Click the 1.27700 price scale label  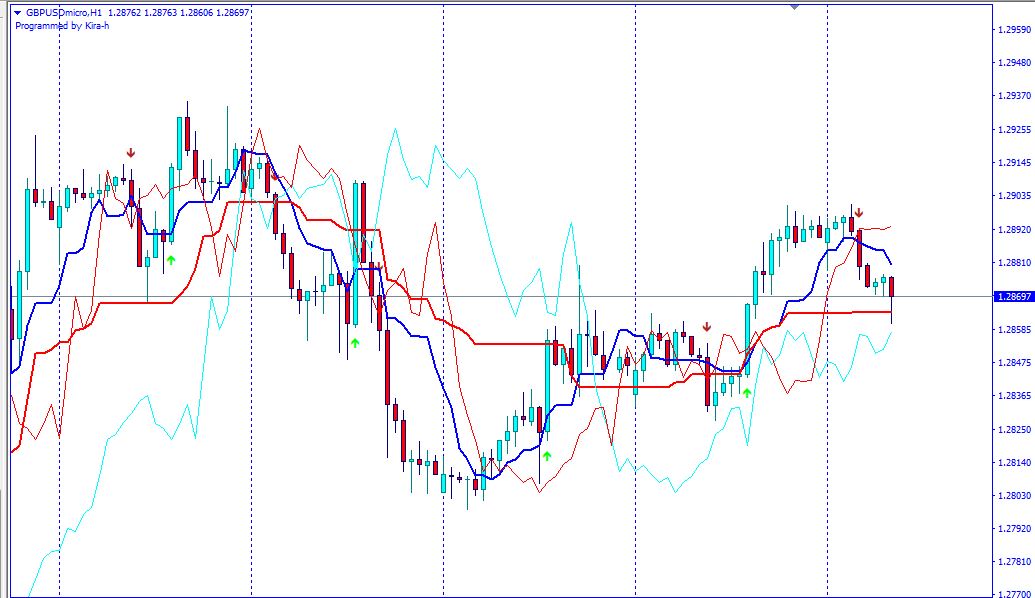click(1013, 594)
